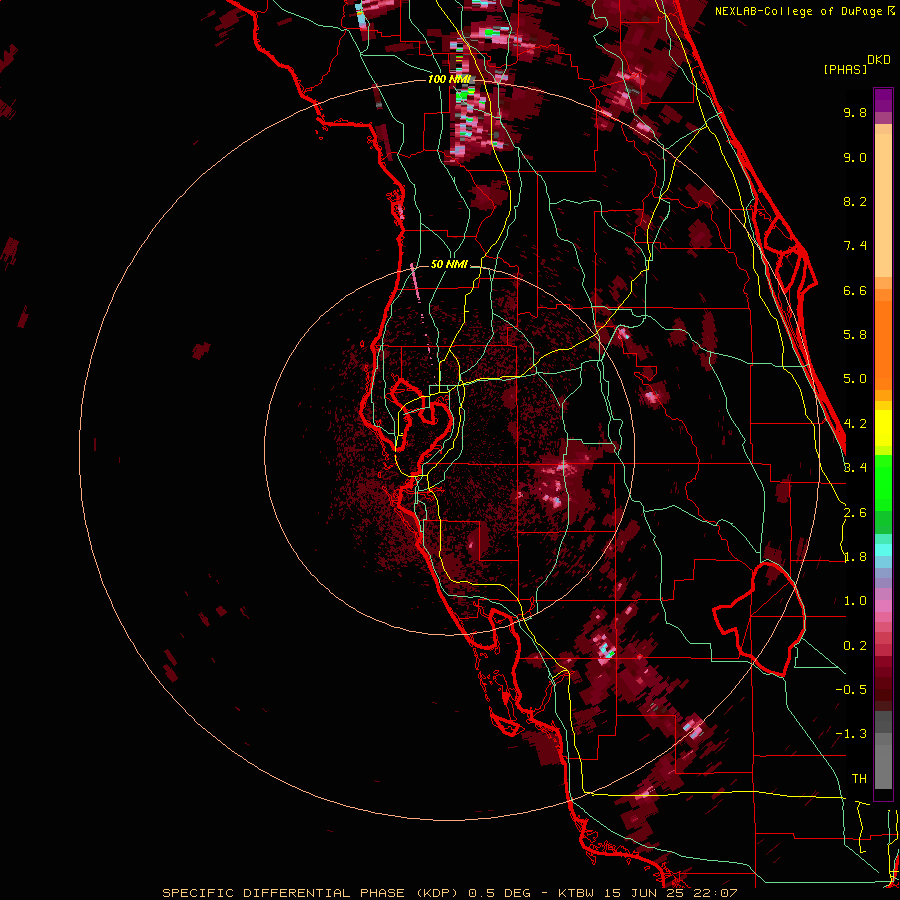Select the 100 NMI range ring label
Screen dimensions: 900x900
(x=449, y=79)
